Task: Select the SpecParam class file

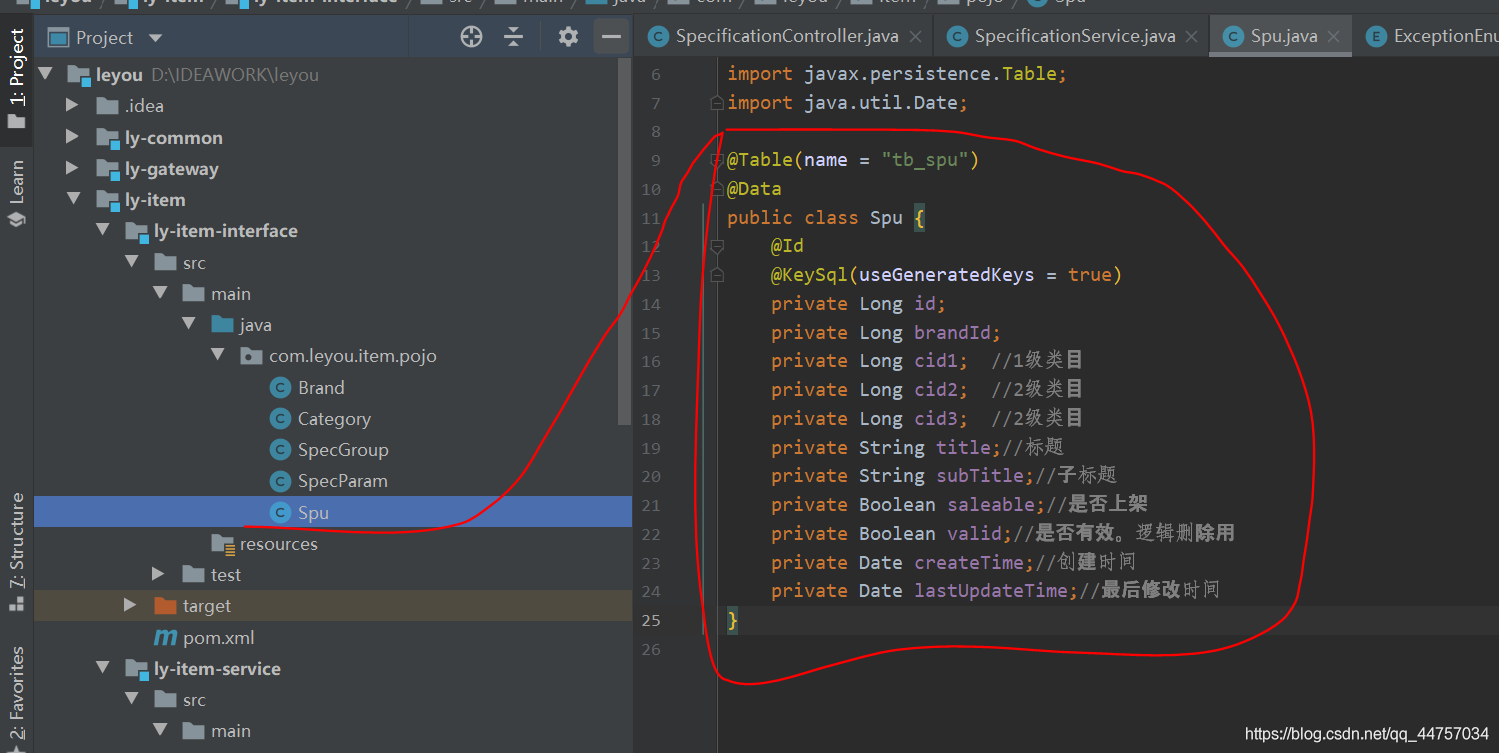Action: (342, 481)
